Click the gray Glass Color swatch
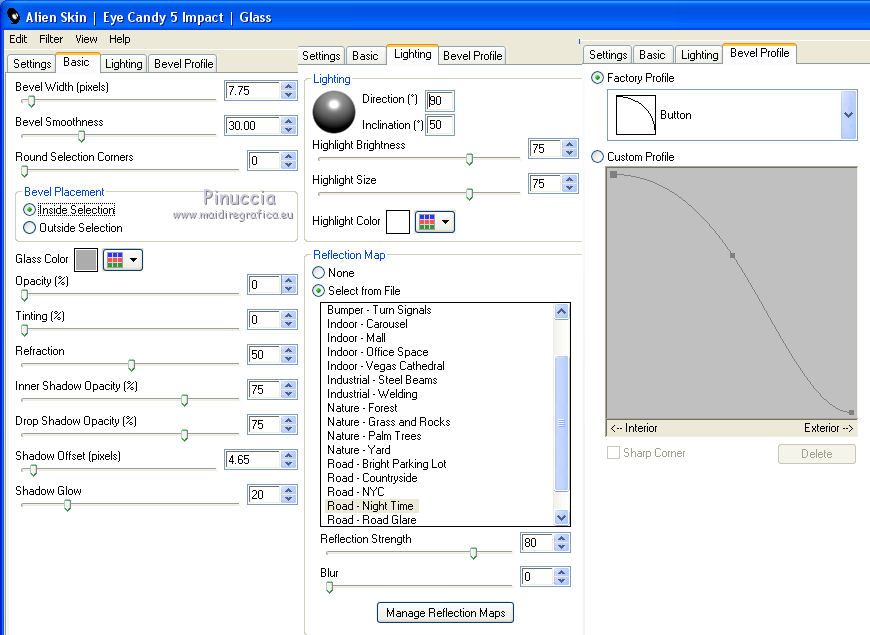This screenshot has height=635, width=870. tap(86, 260)
